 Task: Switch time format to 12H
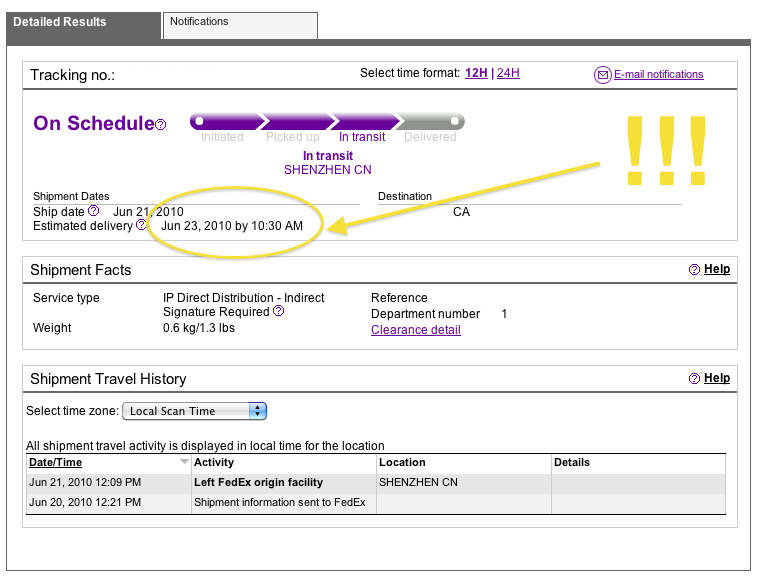point(476,74)
